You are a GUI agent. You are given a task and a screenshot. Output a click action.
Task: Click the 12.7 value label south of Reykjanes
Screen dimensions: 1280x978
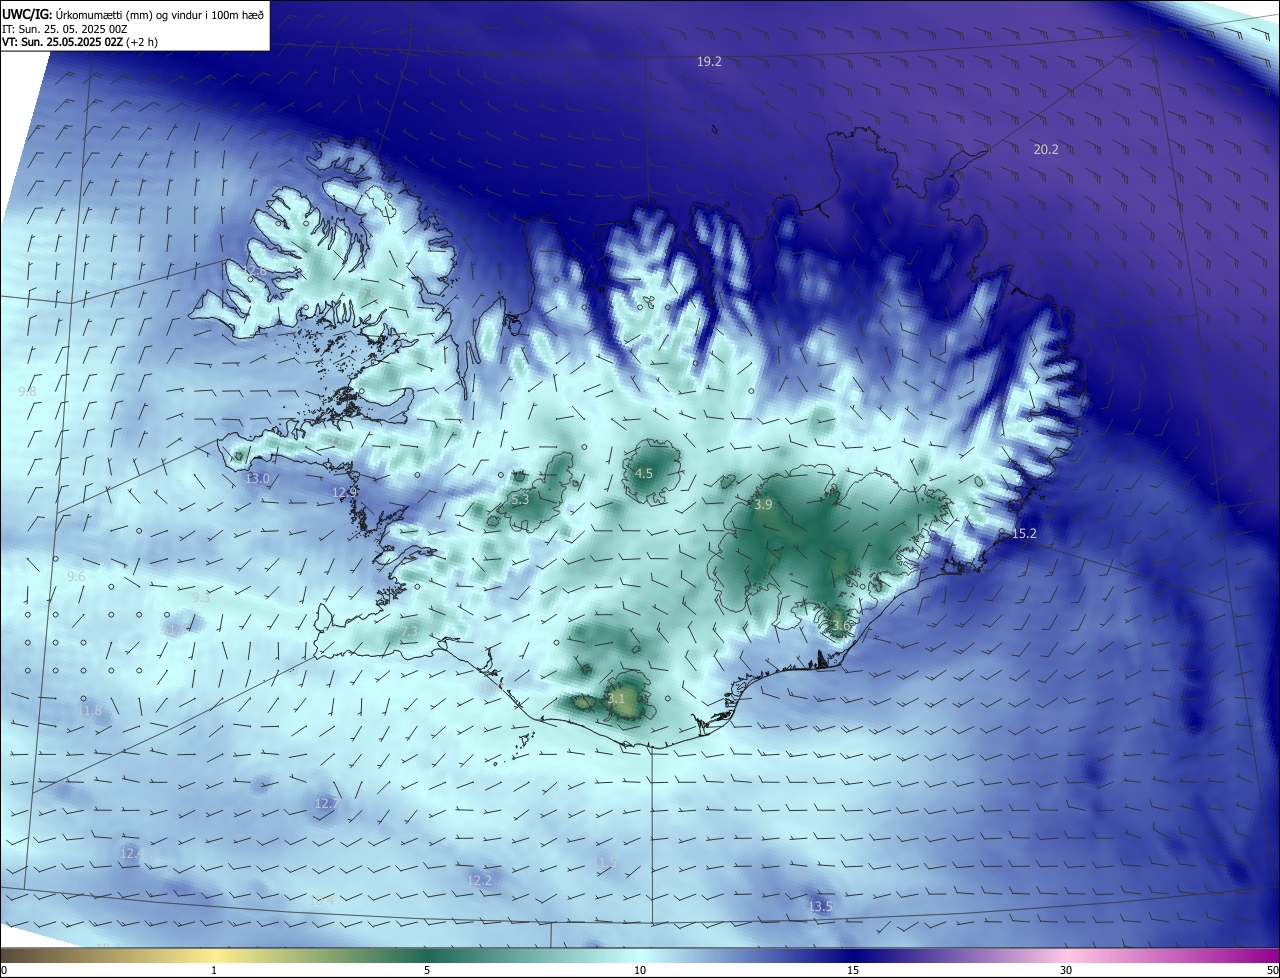[x=326, y=804]
